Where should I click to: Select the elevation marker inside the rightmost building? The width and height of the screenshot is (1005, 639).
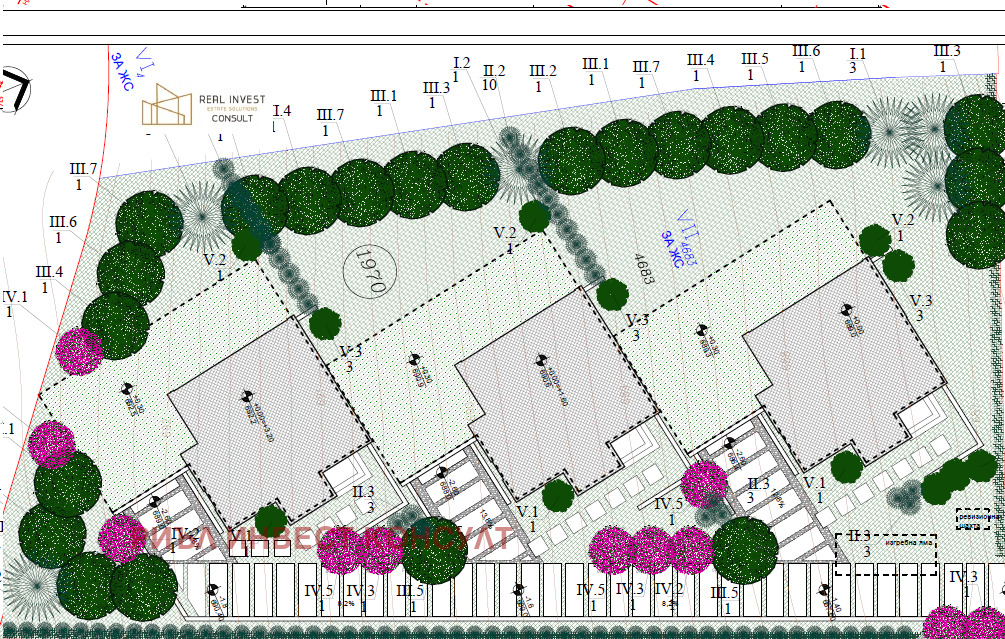pyautogui.click(x=848, y=318)
